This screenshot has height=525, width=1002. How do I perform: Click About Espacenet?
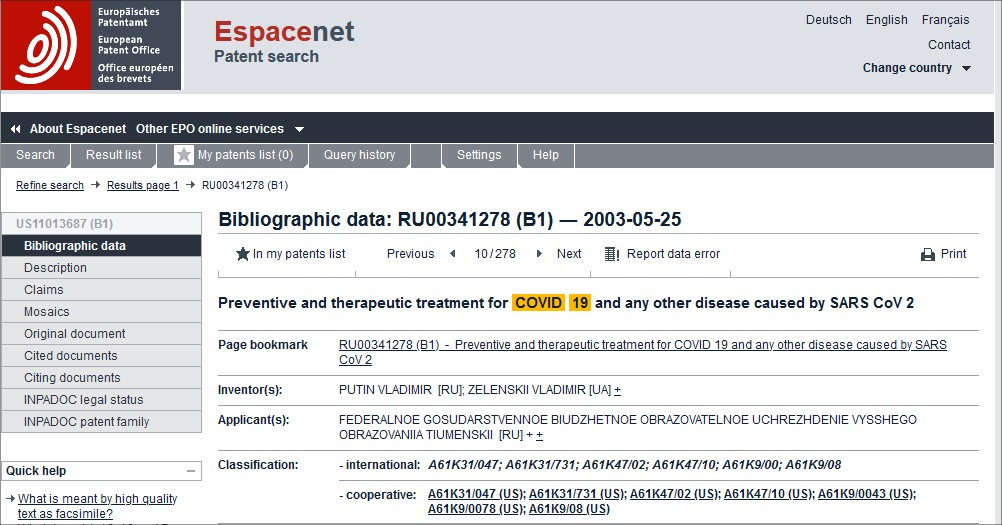pos(78,129)
